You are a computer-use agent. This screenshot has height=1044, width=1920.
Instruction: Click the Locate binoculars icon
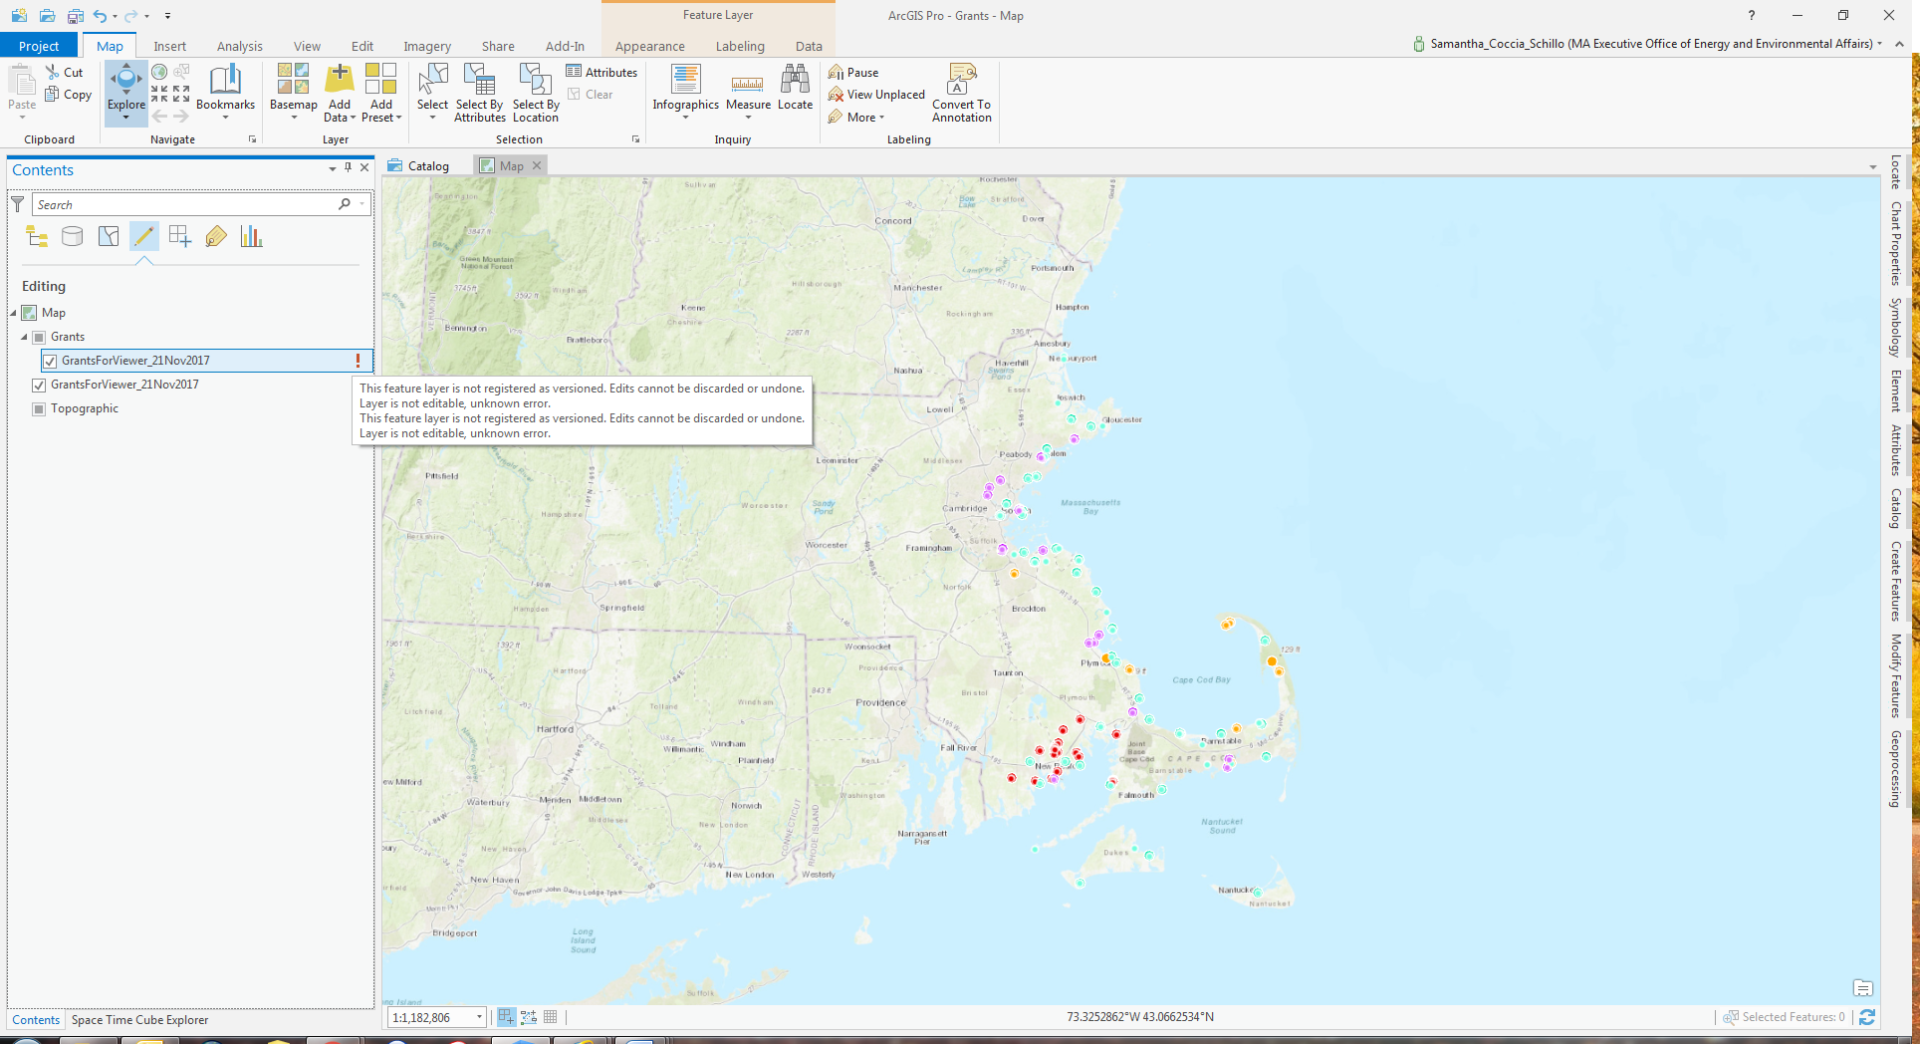[795, 79]
